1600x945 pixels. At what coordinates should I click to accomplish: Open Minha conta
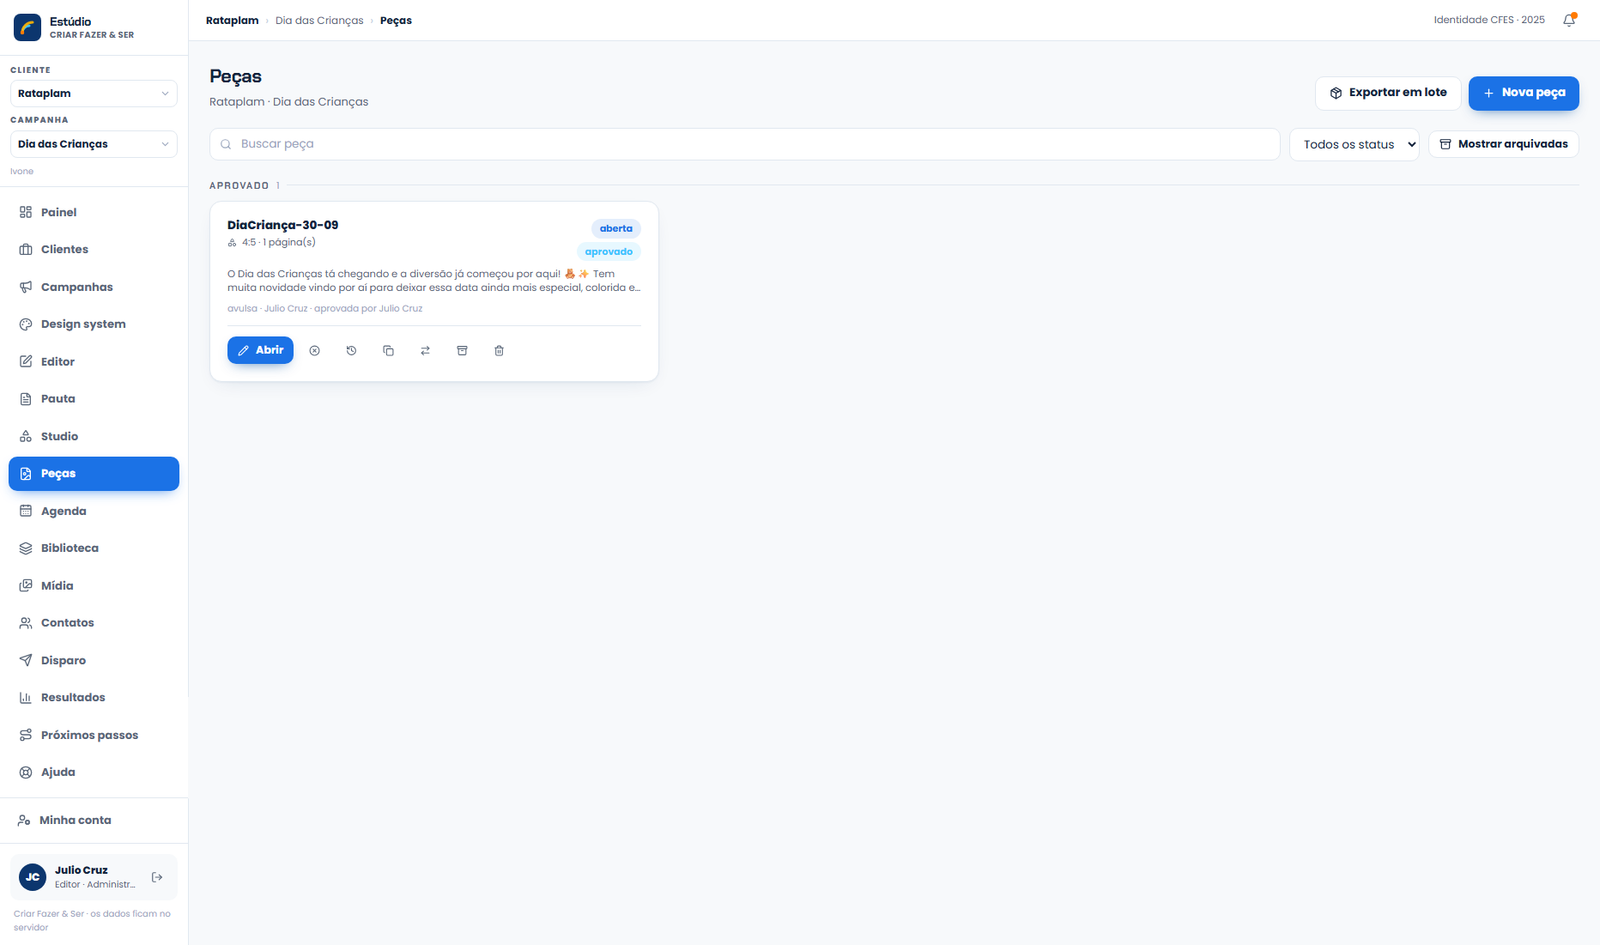(94, 820)
